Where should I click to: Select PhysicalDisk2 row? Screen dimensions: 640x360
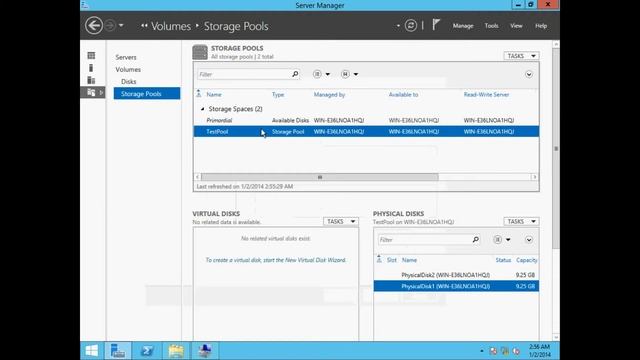point(456,275)
